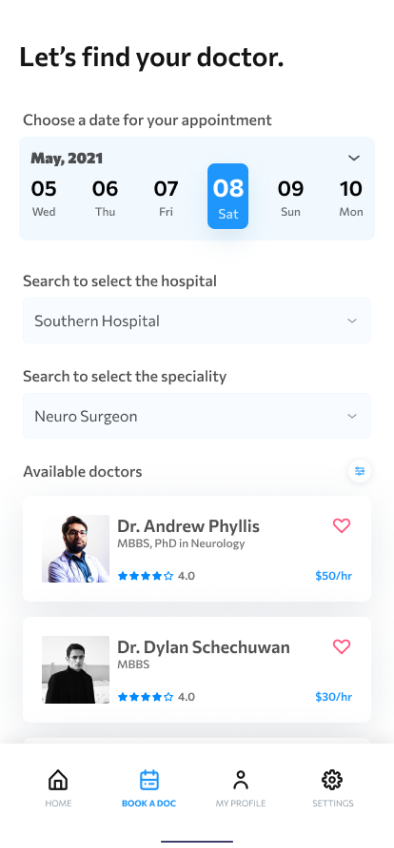Select date 06 Thu

105,197
